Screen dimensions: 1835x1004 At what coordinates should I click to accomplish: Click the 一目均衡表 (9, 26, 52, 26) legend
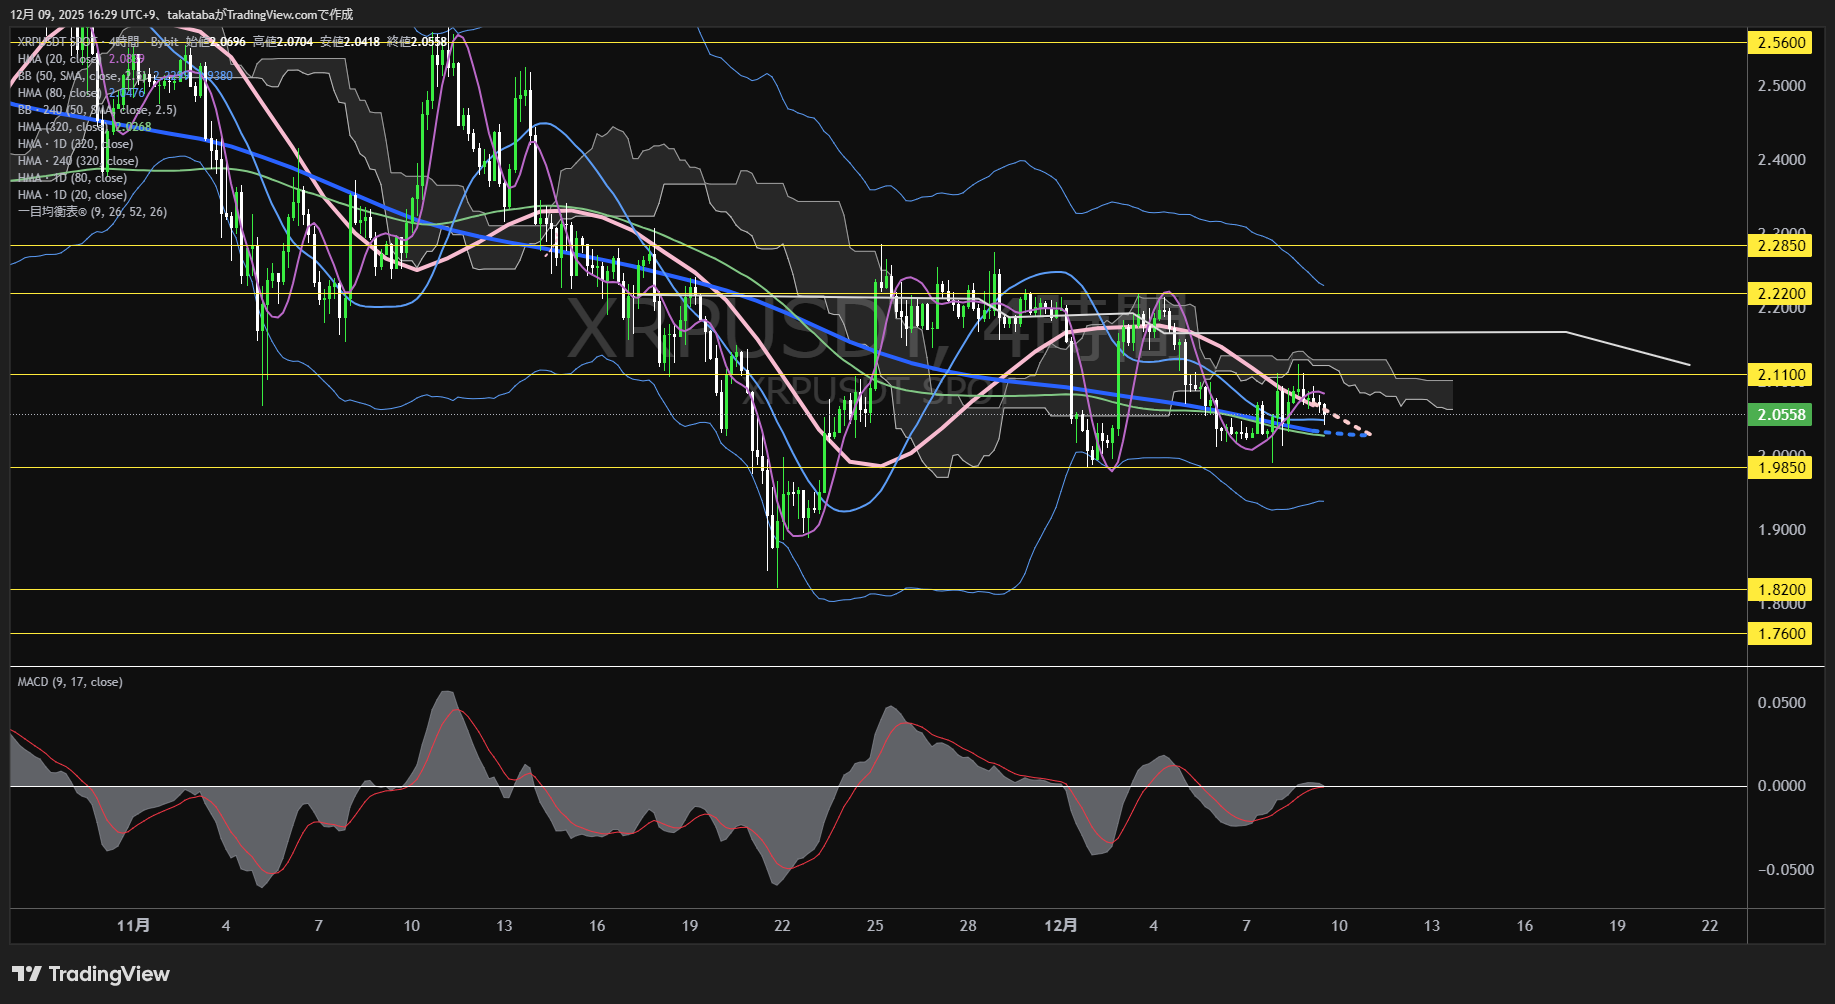92,212
